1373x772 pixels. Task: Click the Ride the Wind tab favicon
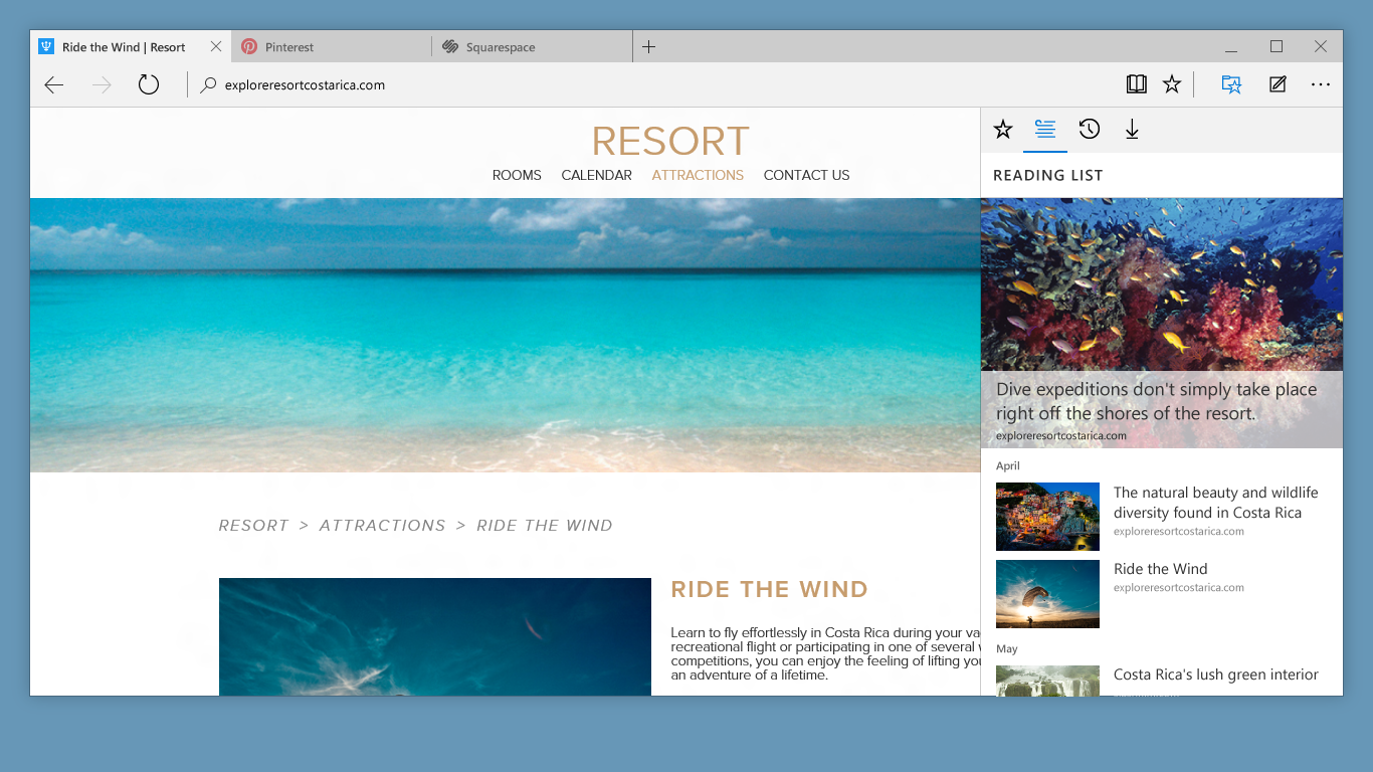pyautogui.click(x=46, y=47)
